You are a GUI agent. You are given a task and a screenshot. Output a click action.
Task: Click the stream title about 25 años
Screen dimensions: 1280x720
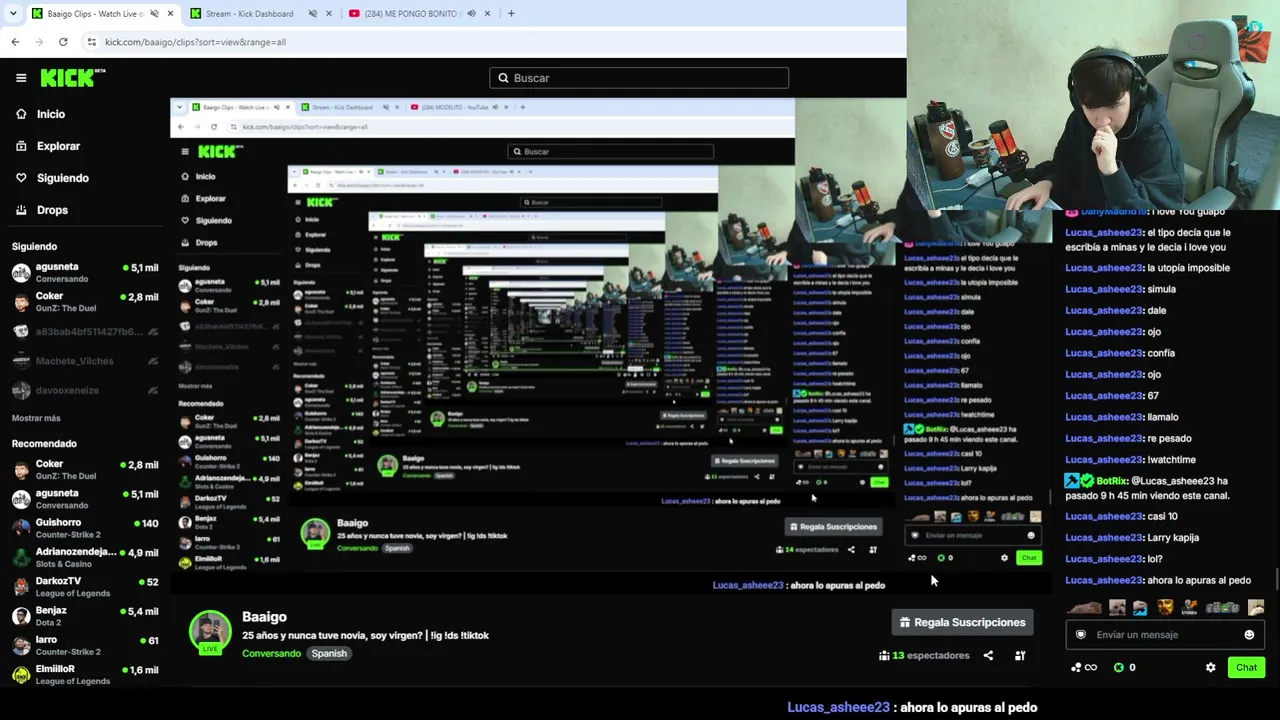(365, 635)
